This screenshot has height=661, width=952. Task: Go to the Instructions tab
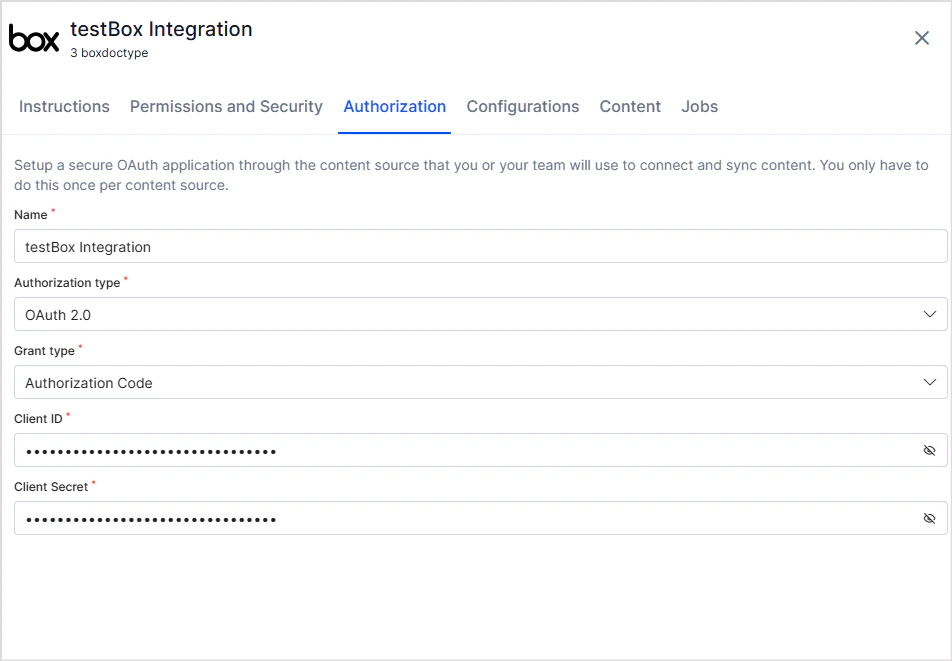coord(64,107)
